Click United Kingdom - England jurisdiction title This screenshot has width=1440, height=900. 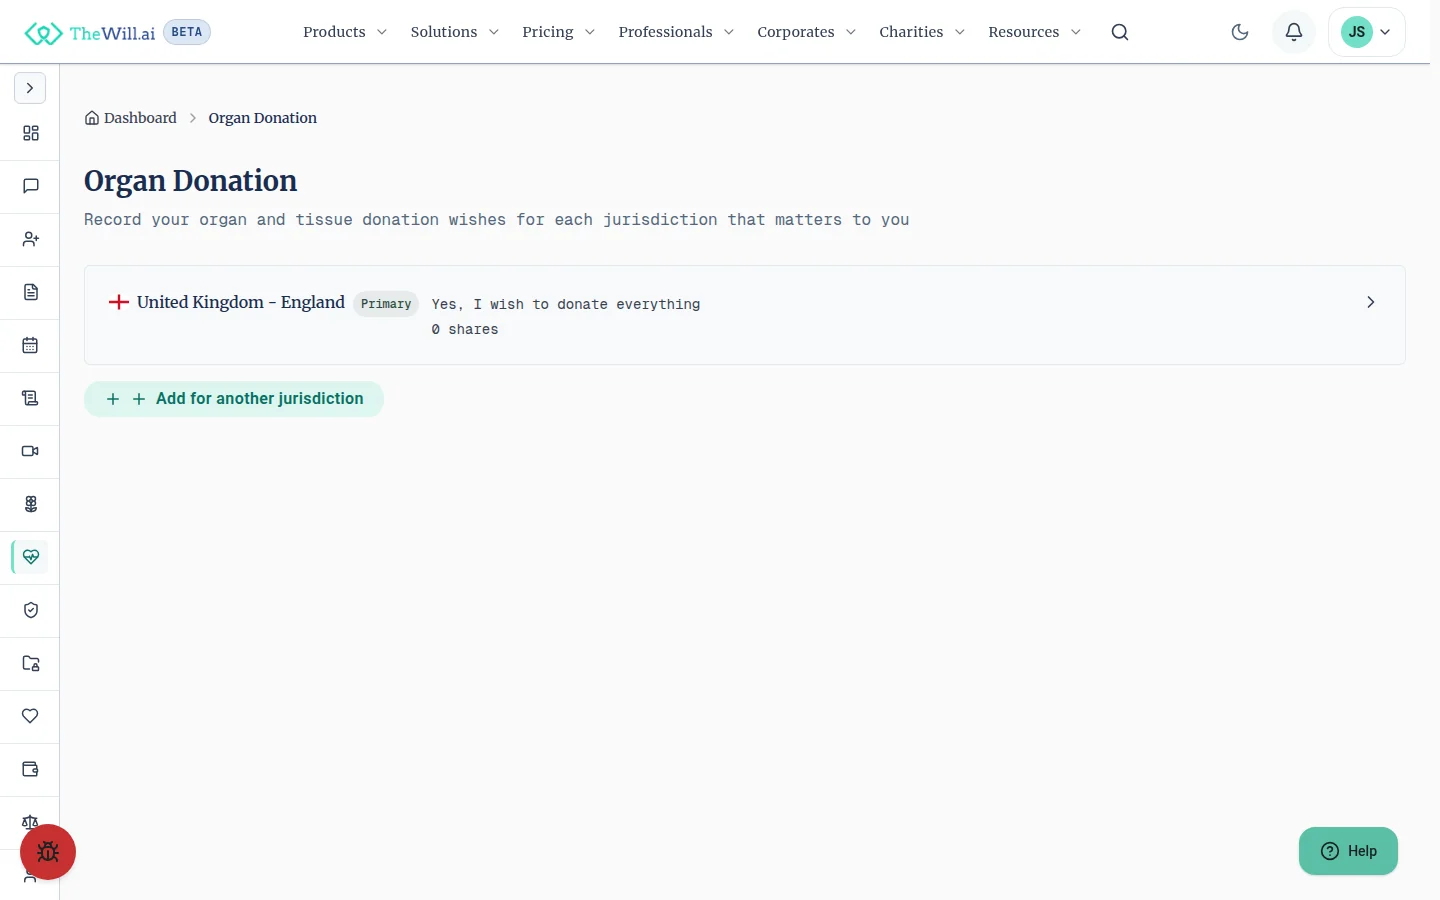point(241,302)
